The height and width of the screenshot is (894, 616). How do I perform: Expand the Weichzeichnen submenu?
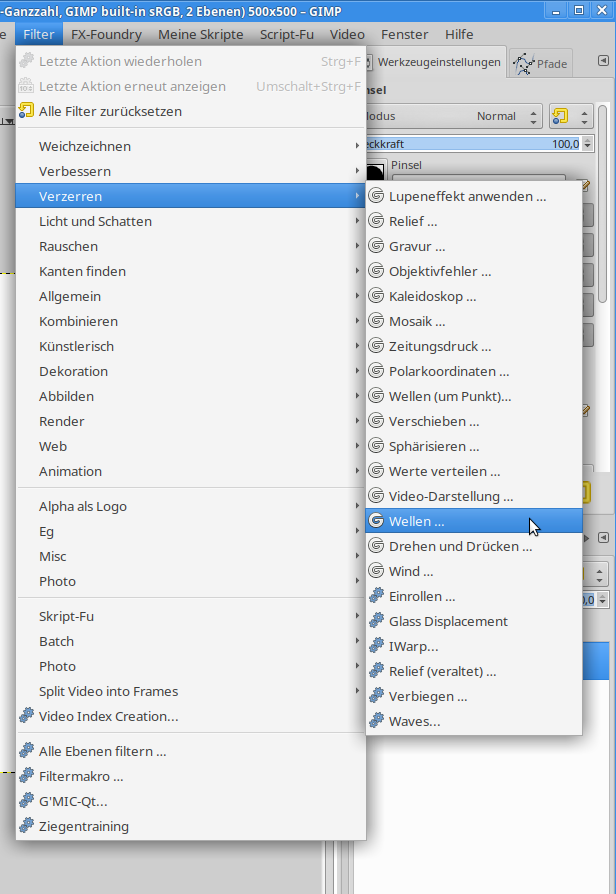(x=191, y=147)
